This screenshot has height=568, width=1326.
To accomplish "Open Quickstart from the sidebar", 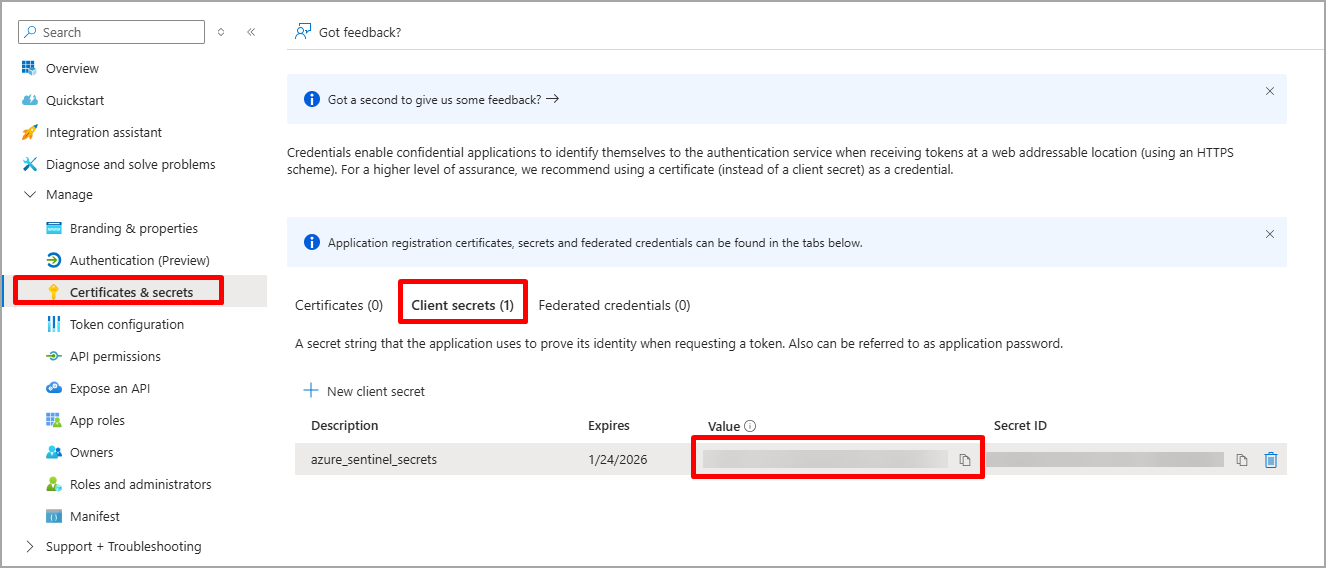I will (75, 101).
